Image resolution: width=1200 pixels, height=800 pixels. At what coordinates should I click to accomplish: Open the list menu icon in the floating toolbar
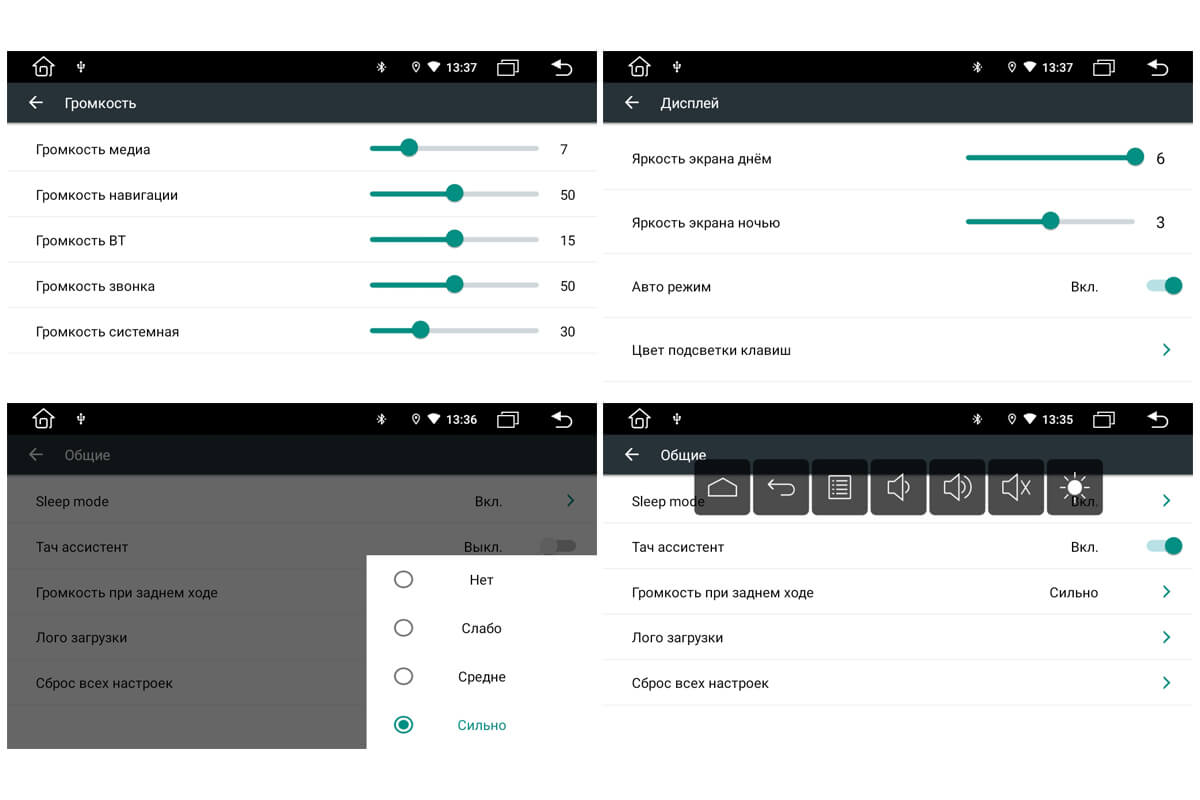pos(840,487)
